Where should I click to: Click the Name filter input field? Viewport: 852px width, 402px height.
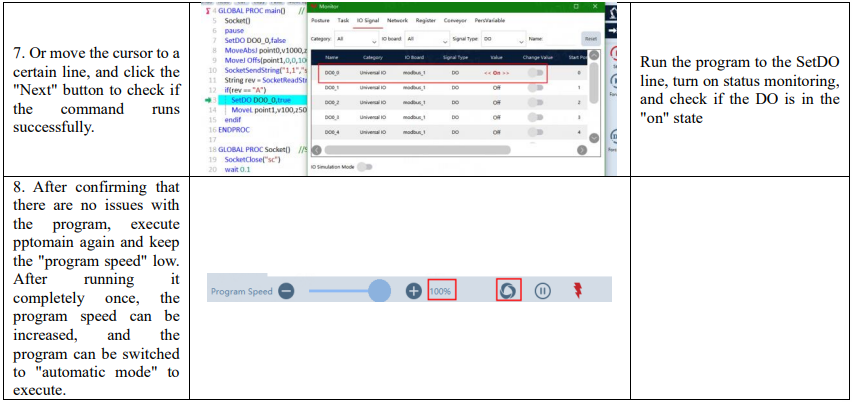click(x=562, y=39)
